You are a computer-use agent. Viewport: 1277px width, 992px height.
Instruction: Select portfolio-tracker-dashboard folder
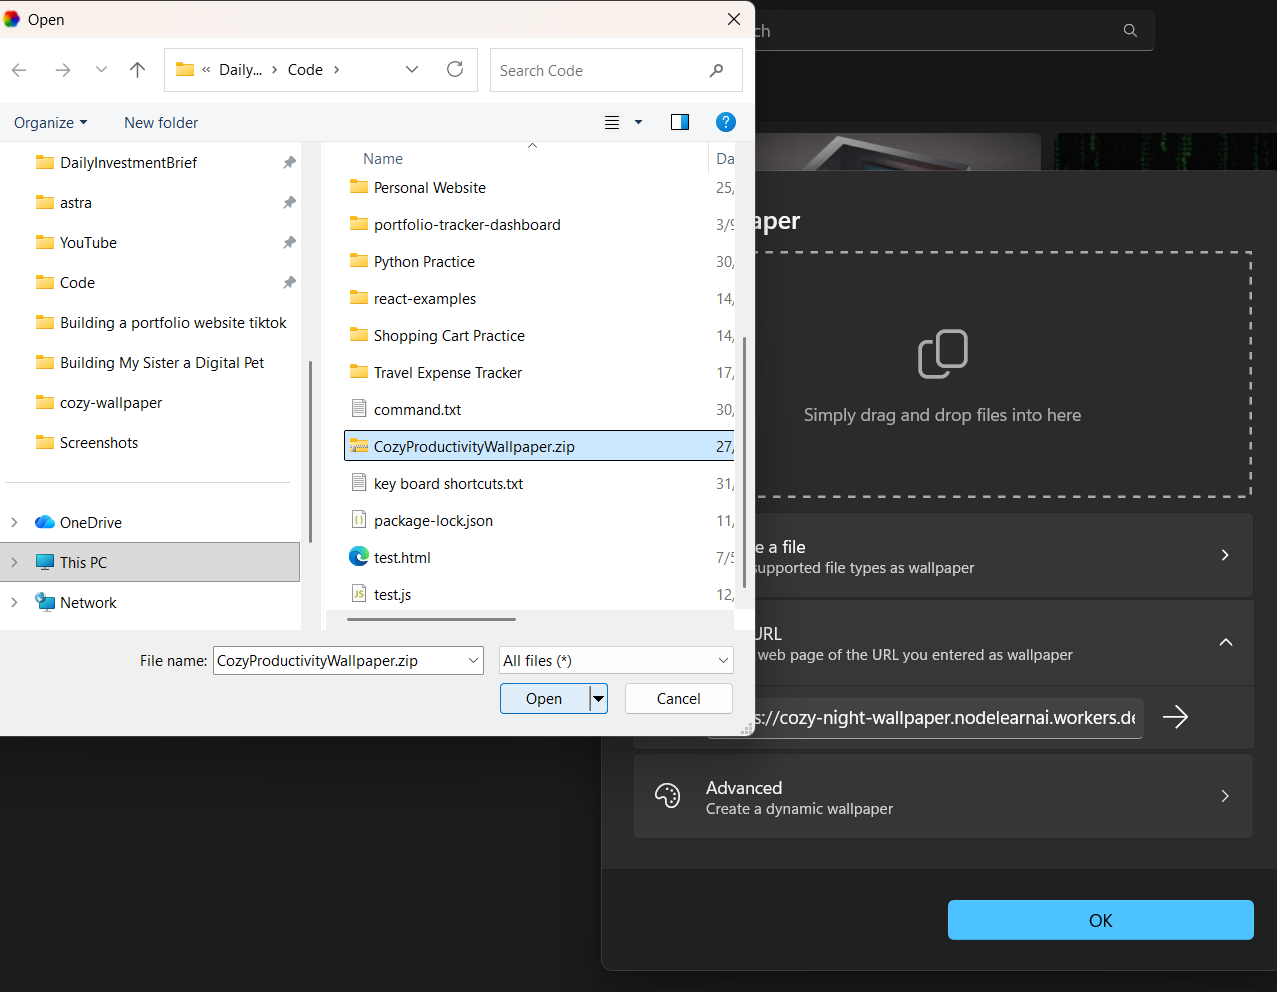pyautogui.click(x=467, y=225)
